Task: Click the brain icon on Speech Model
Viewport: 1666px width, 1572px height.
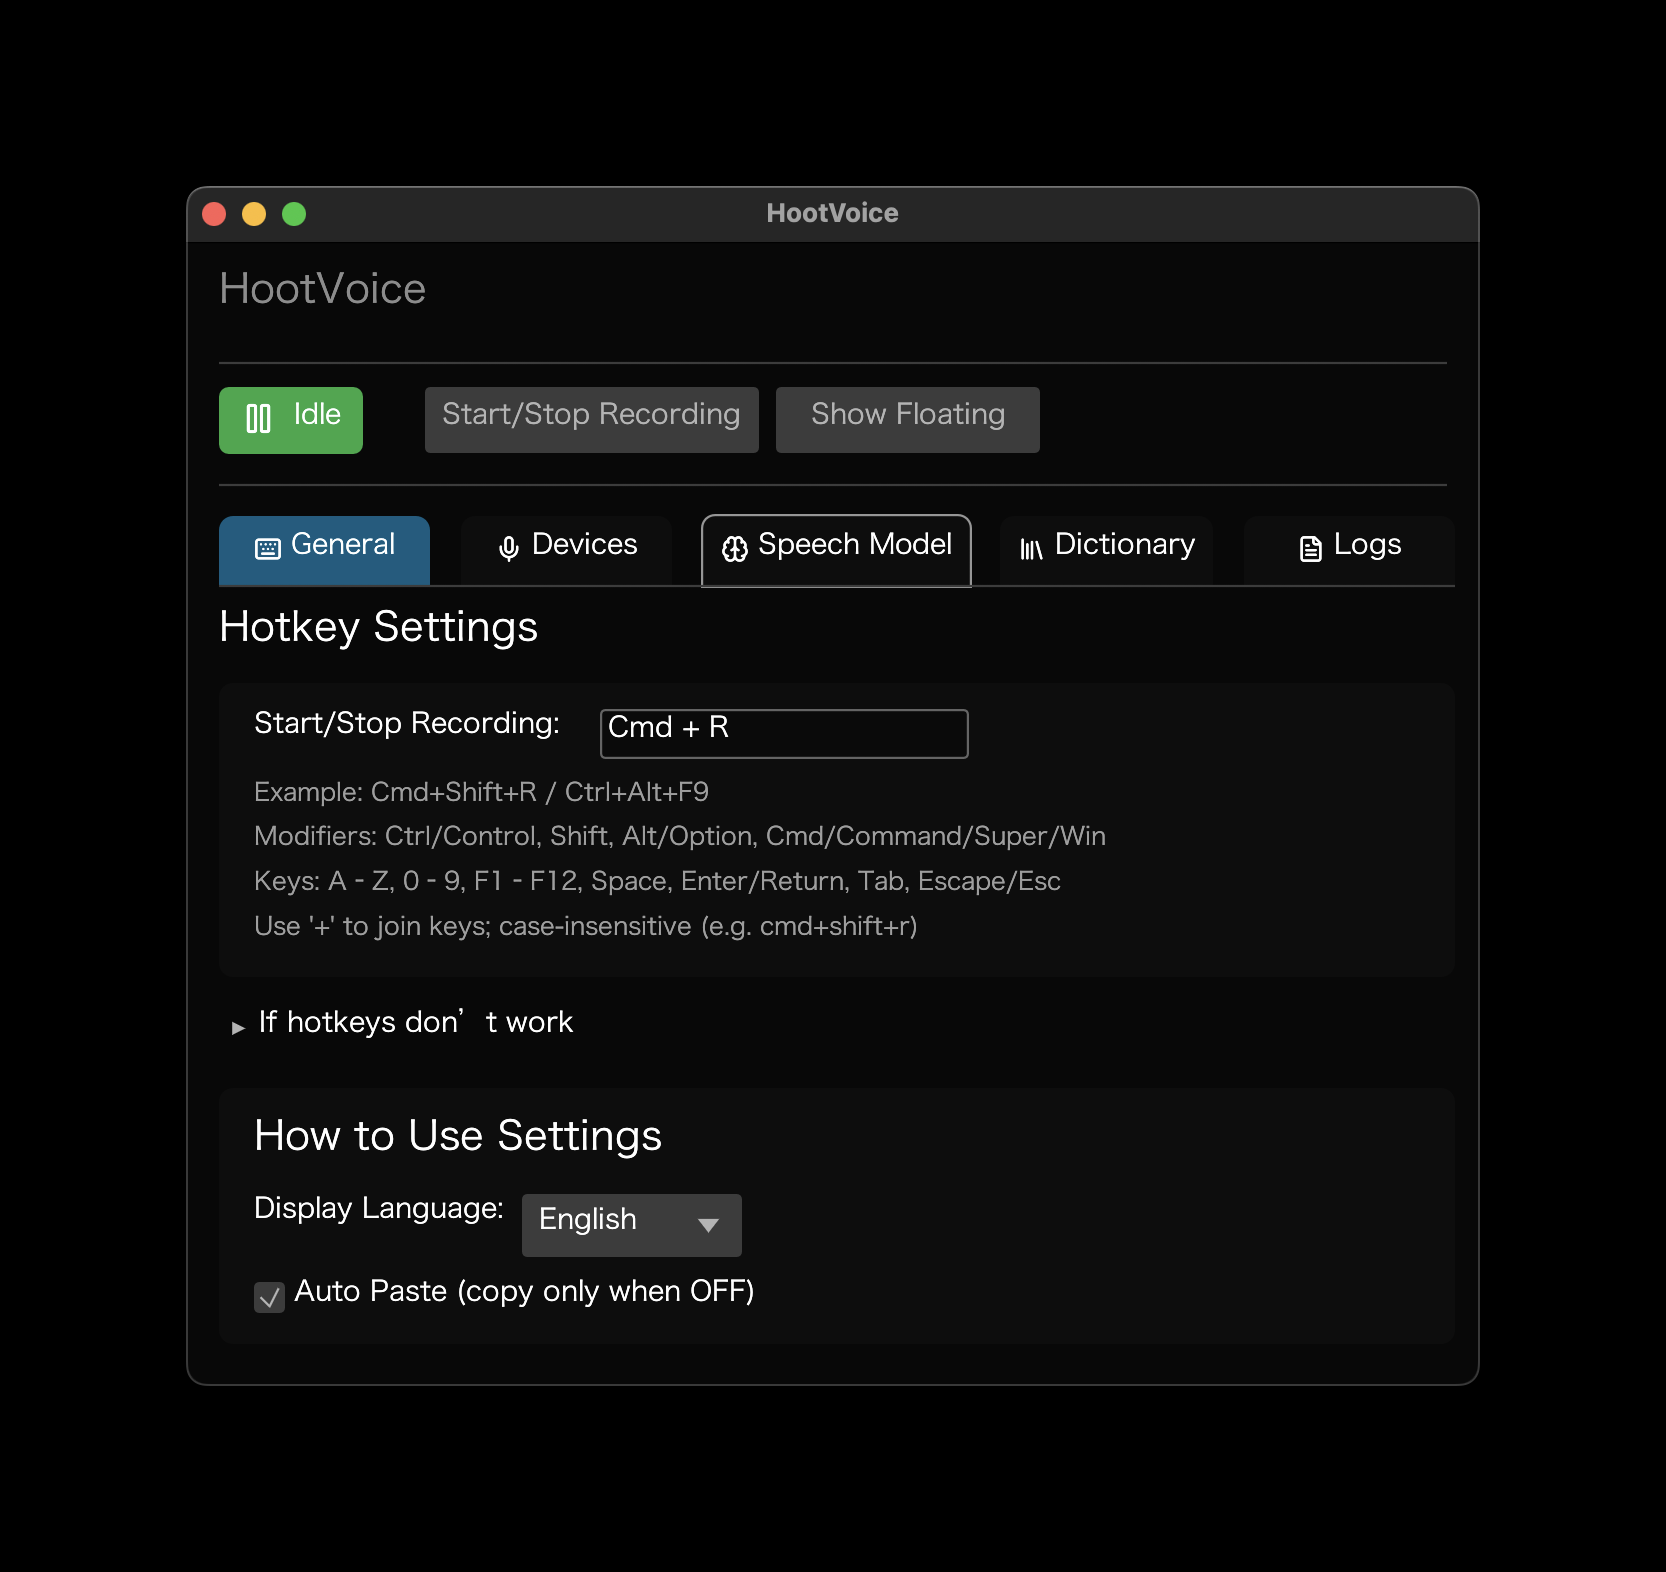Action: click(735, 548)
